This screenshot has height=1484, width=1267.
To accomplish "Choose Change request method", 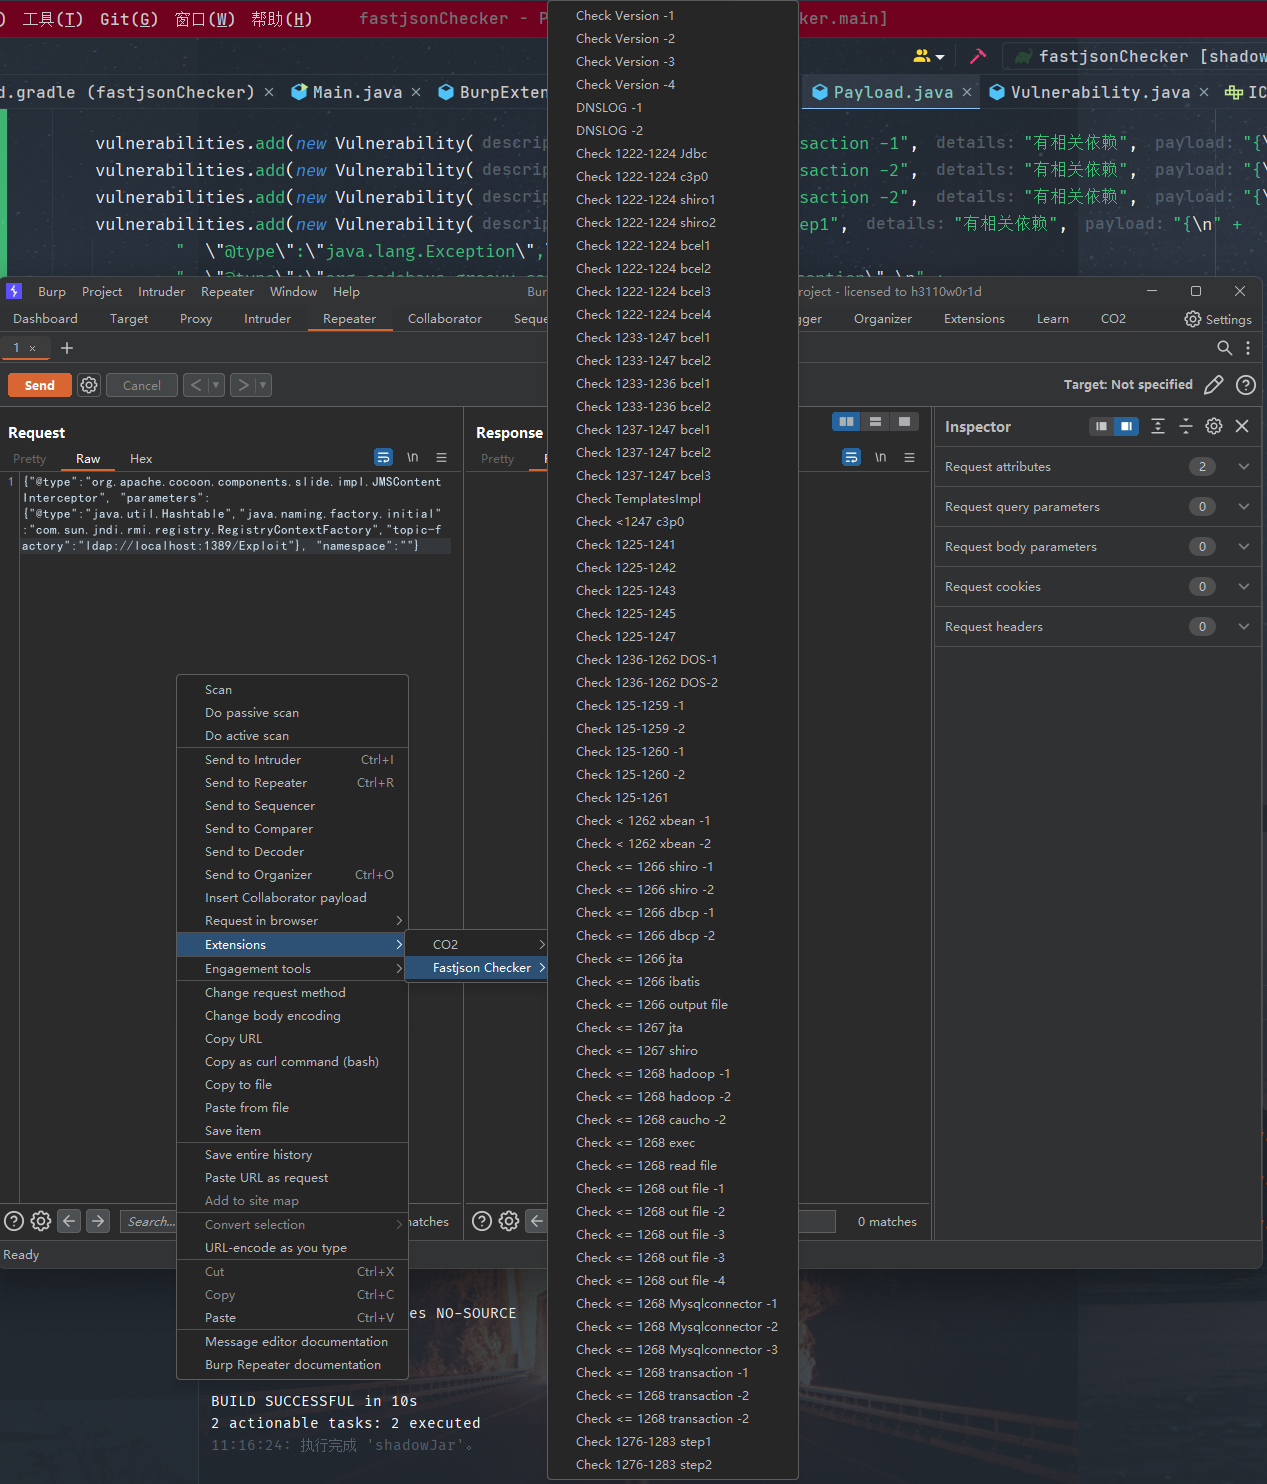I will tap(292, 993).
